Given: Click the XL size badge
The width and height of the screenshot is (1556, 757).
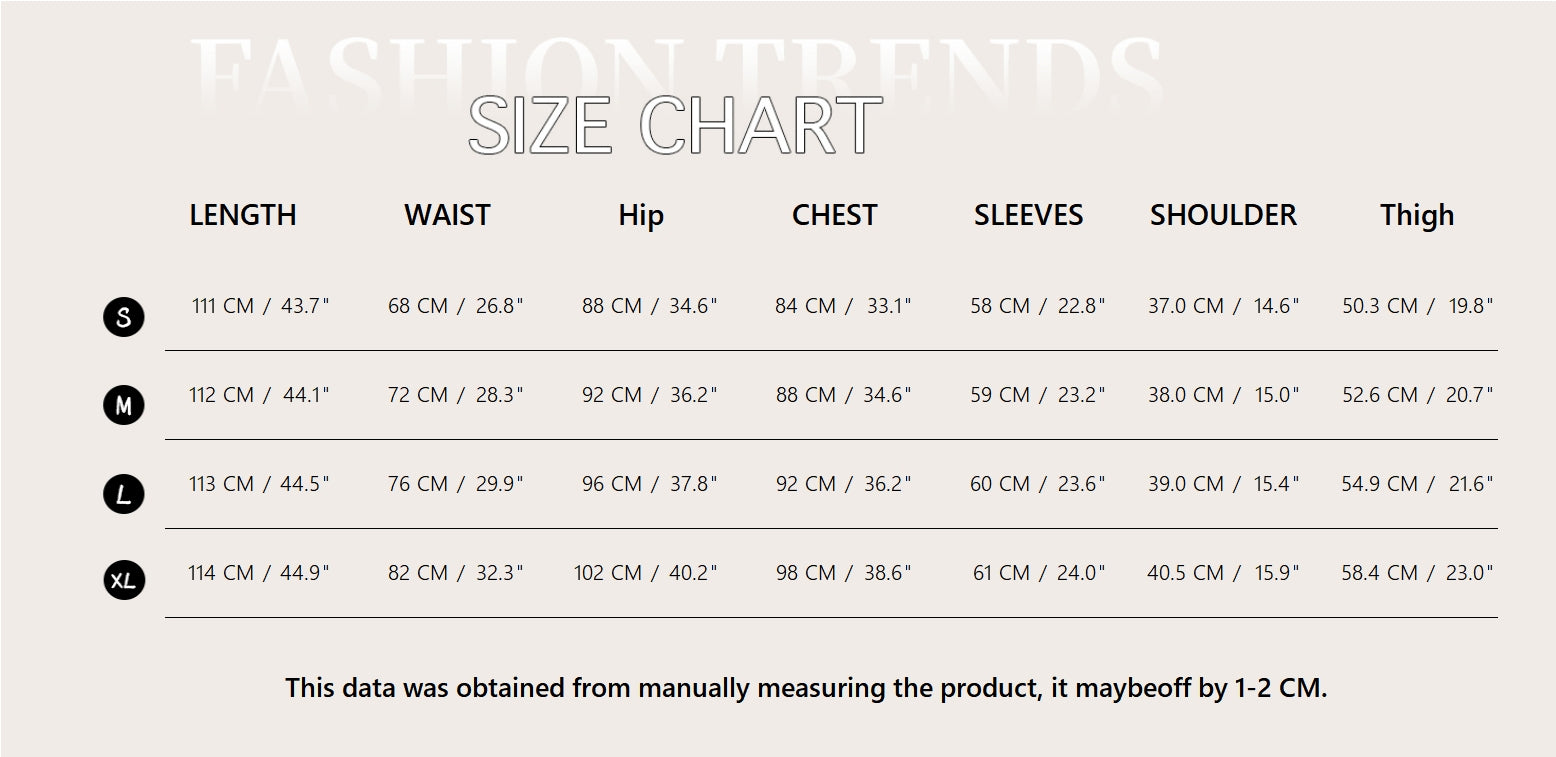Looking at the screenshot, I should 124,580.
